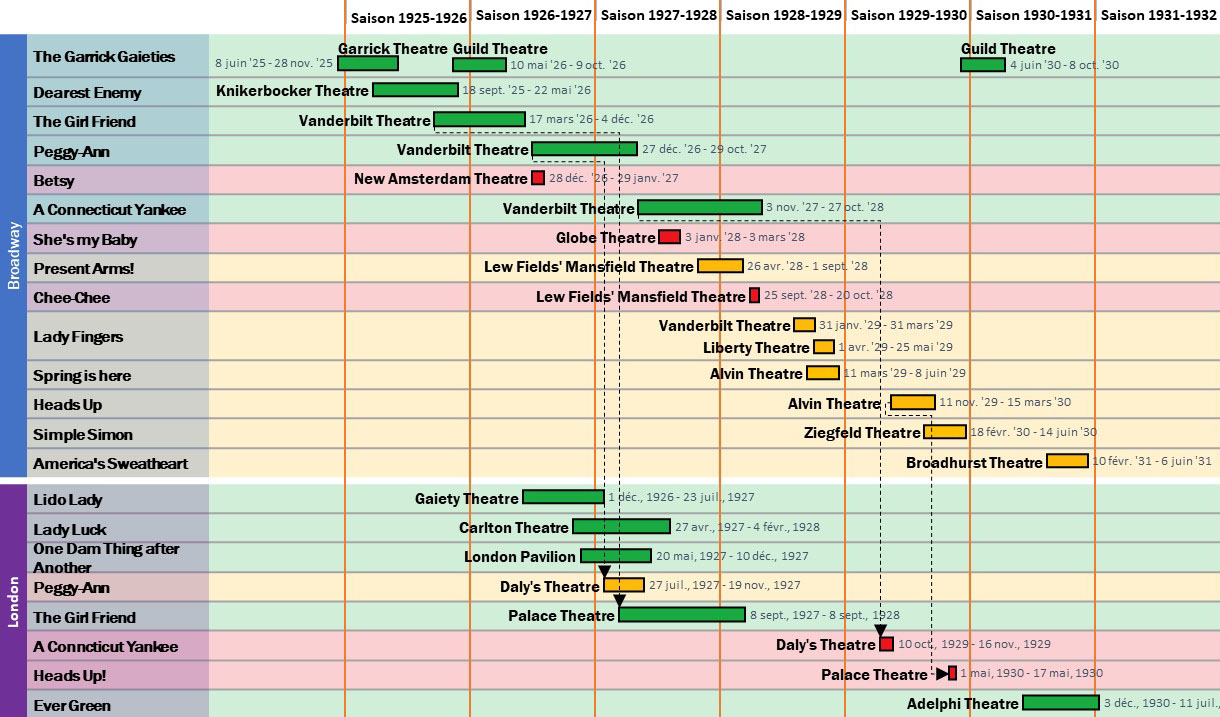This screenshot has width=1220, height=717.
Task: Click the green Dearest Enemy bar at Knickerbocker Theatre
Action: (x=414, y=90)
